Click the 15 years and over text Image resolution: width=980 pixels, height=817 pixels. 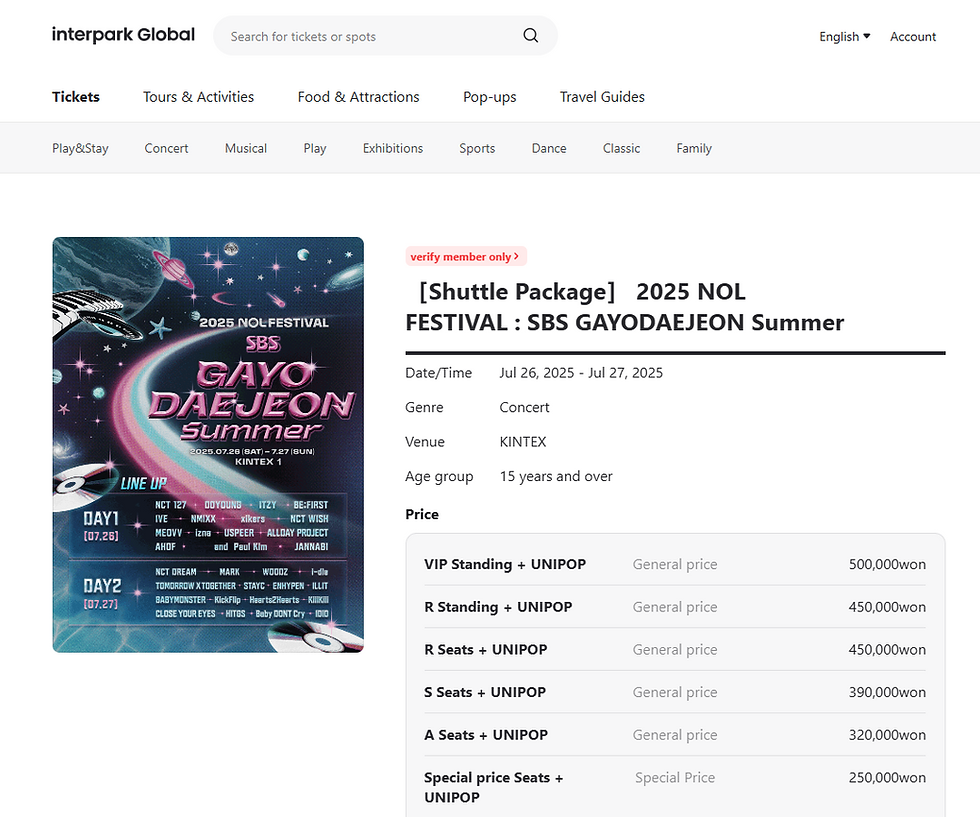(556, 476)
